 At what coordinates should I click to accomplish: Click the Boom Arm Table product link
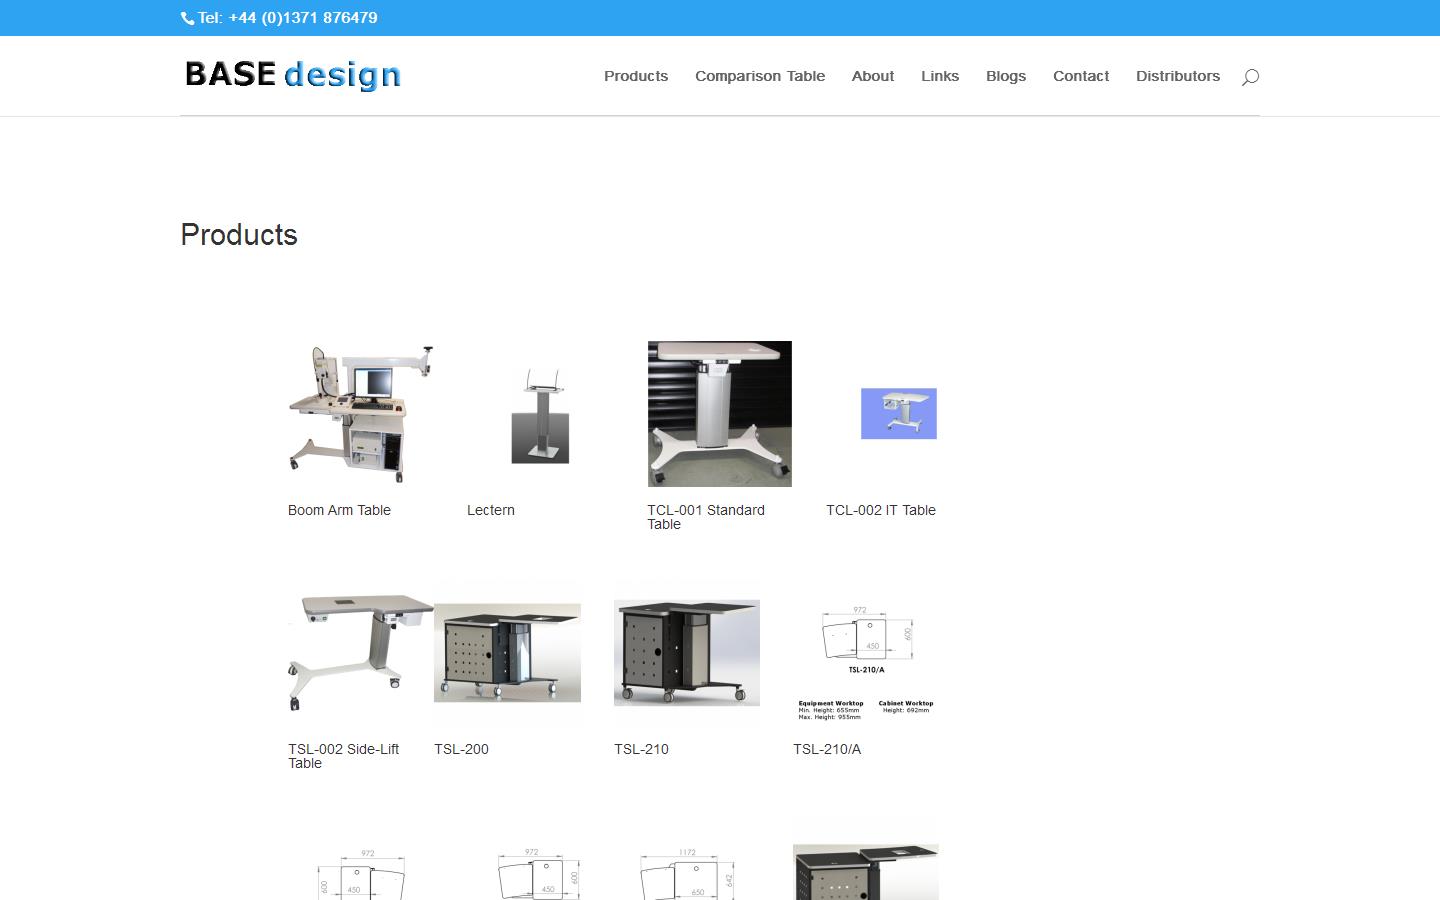(x=338, y=510)
